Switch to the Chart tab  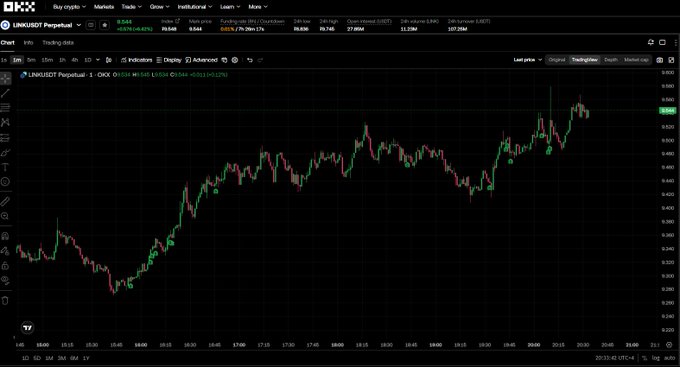pyautogui.click(x=7, y=43)
